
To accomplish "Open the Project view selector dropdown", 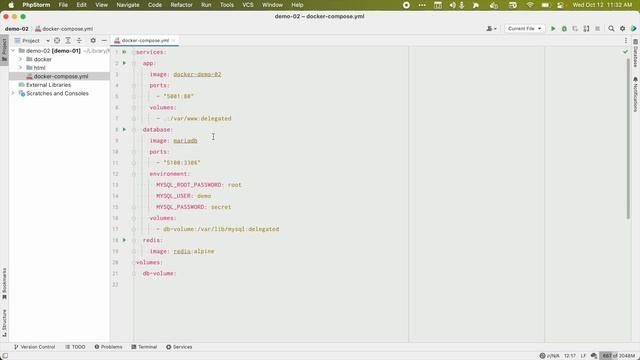I will coord(32,40).
